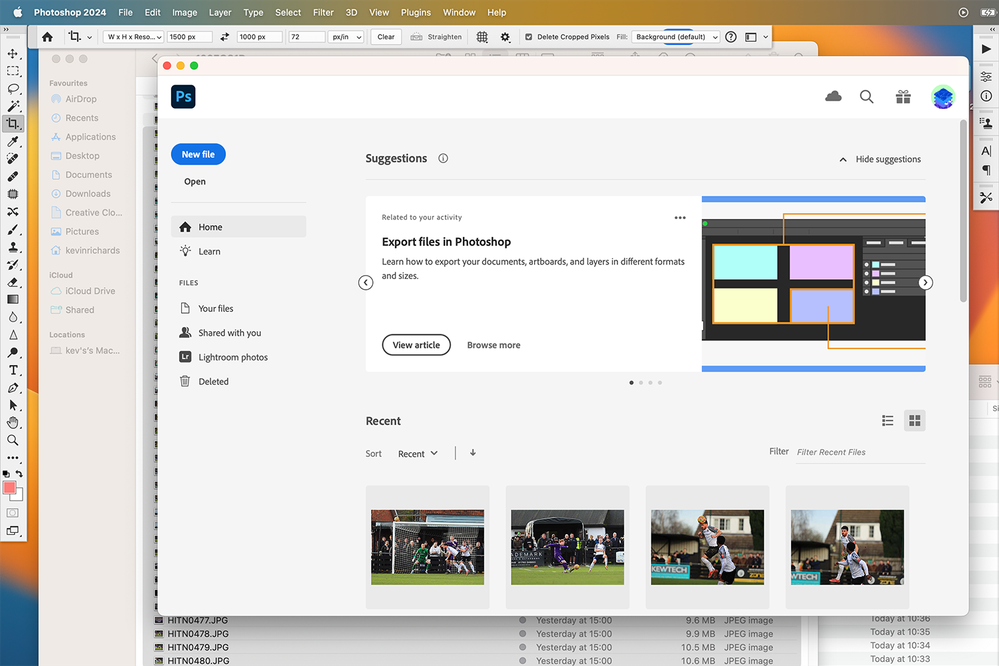Select the Move tool
Viewport: 999px width, 666px height.
tap(13, 52)
